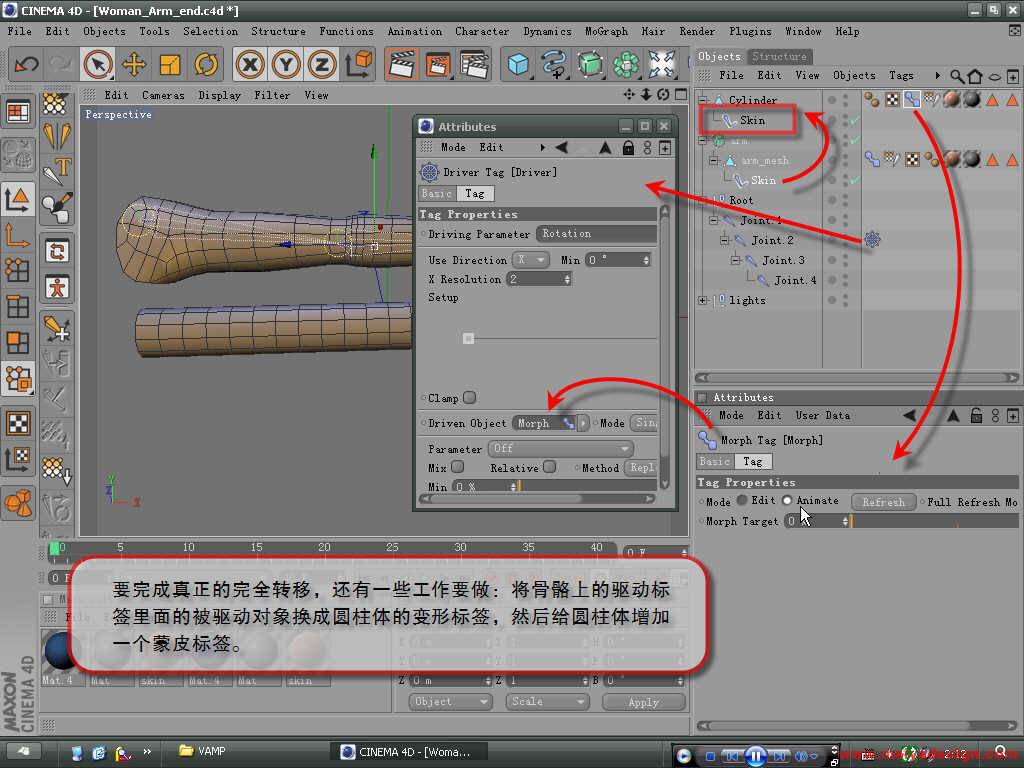Screen dimensions: 1024x768
Task: Open the Use Direction X dropdown
Action: pyautogui.click(x=530, y=260)
